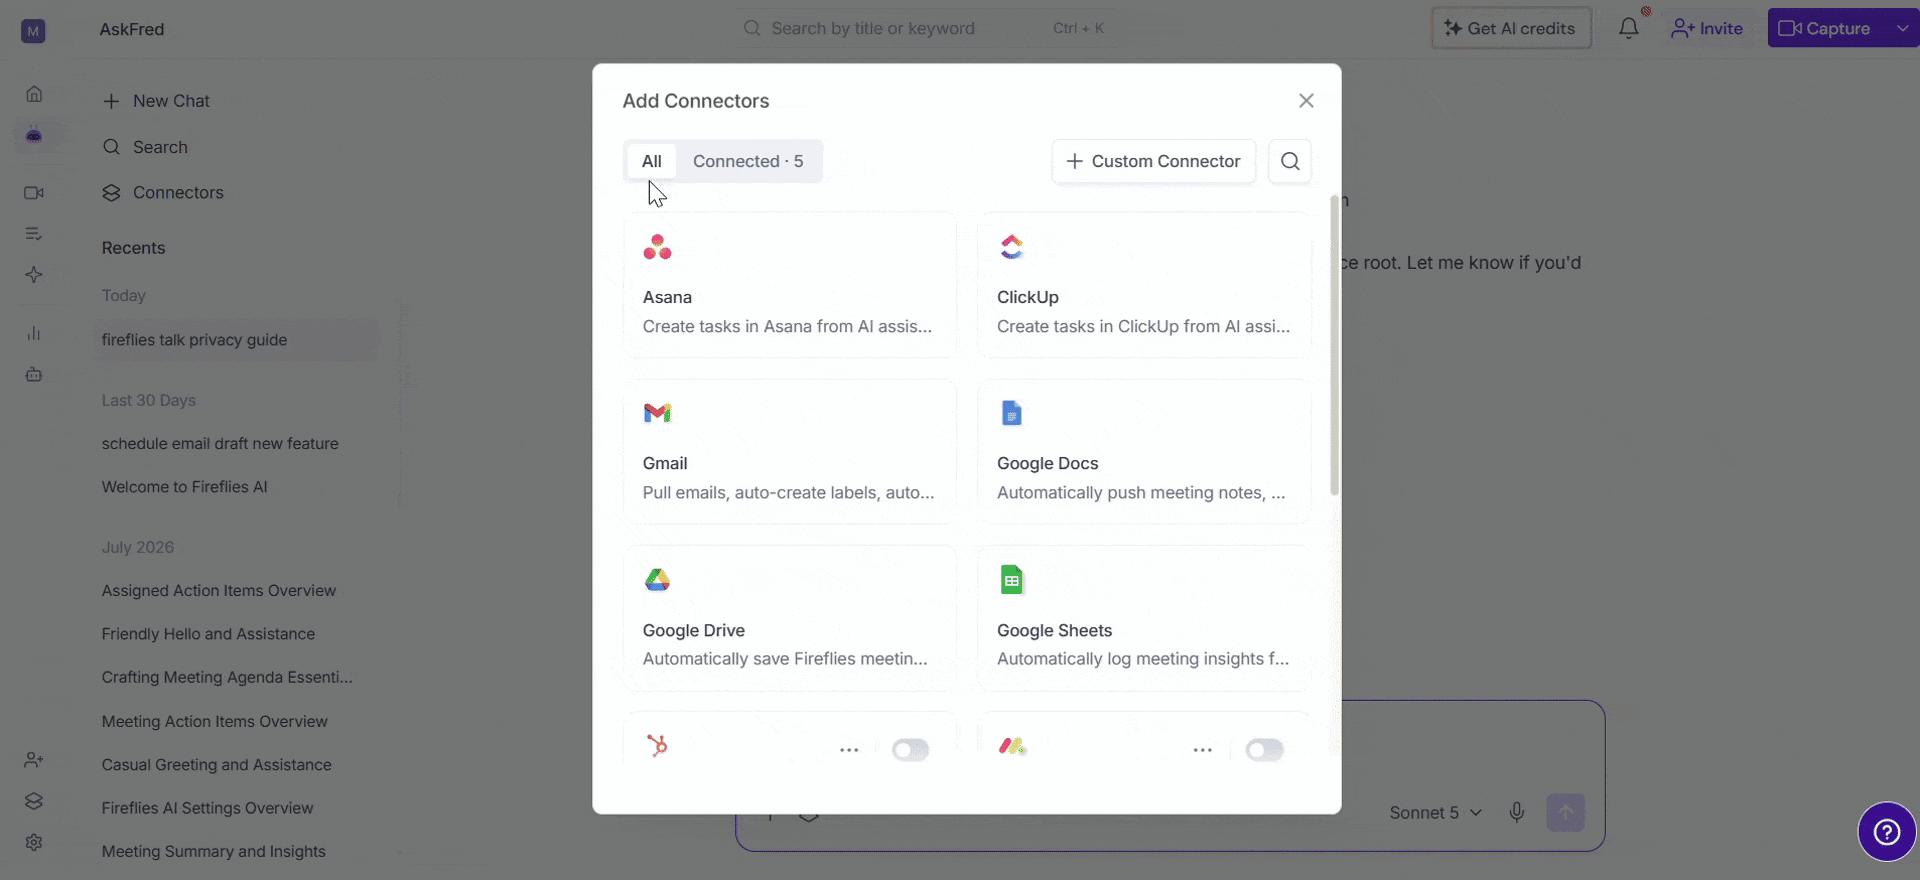This screenshot has height=880, width=1920.
Task: Open analytics bar chart sidebar icon
Action: point(34,334)
